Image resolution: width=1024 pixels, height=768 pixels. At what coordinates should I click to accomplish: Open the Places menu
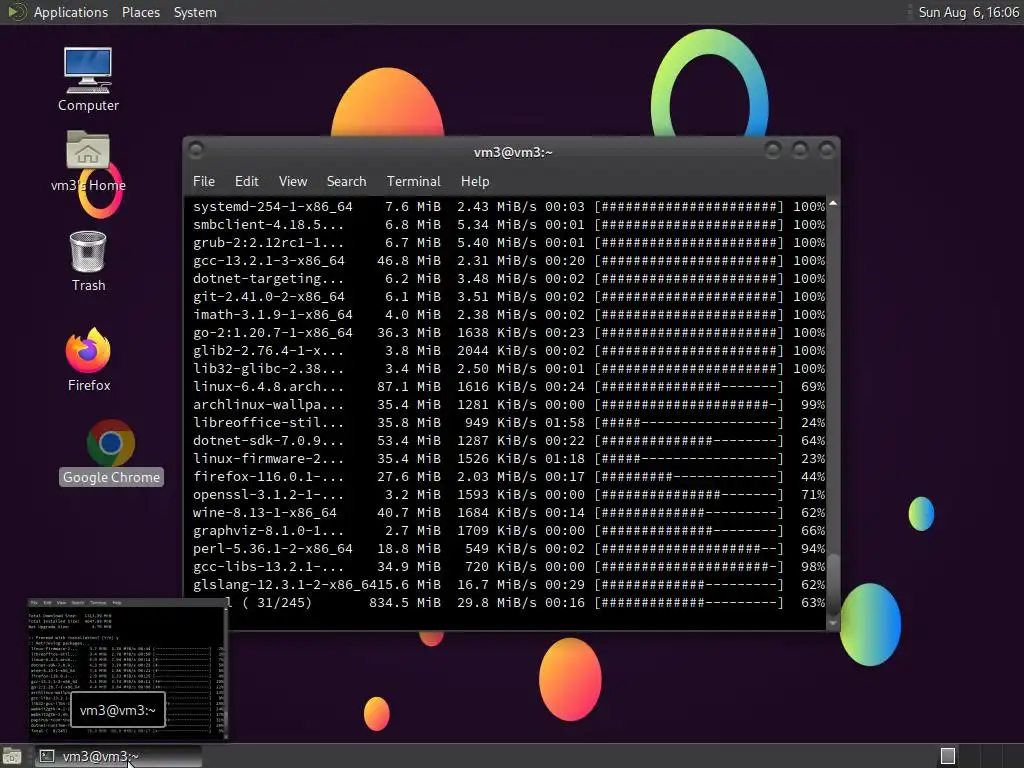(141, 12)
